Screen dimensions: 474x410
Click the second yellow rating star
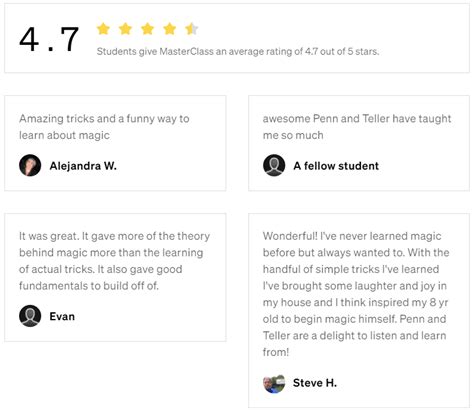point(125,29)
